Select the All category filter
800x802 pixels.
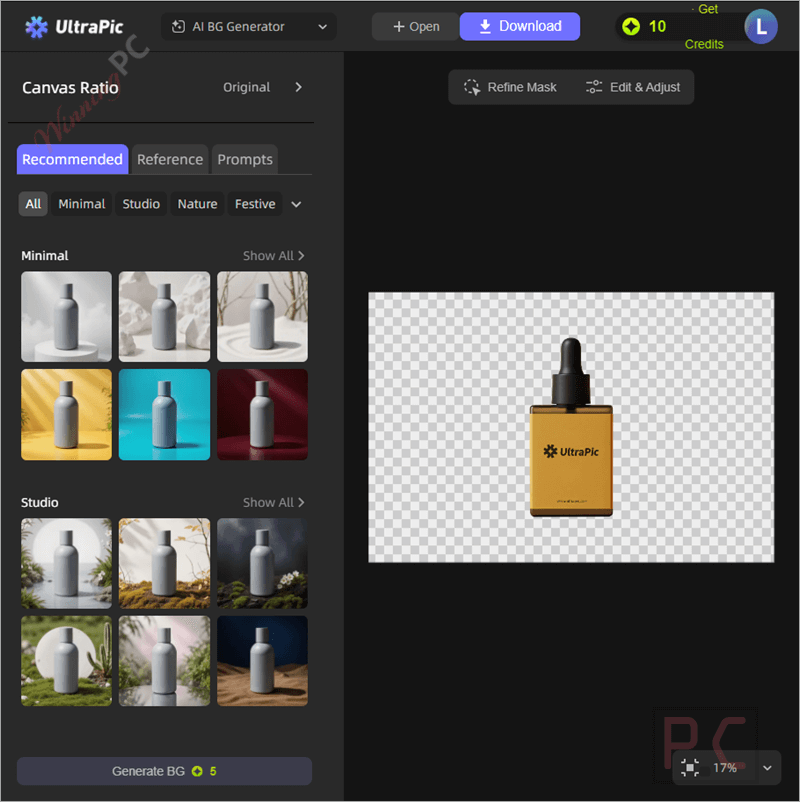click(33, 204)
